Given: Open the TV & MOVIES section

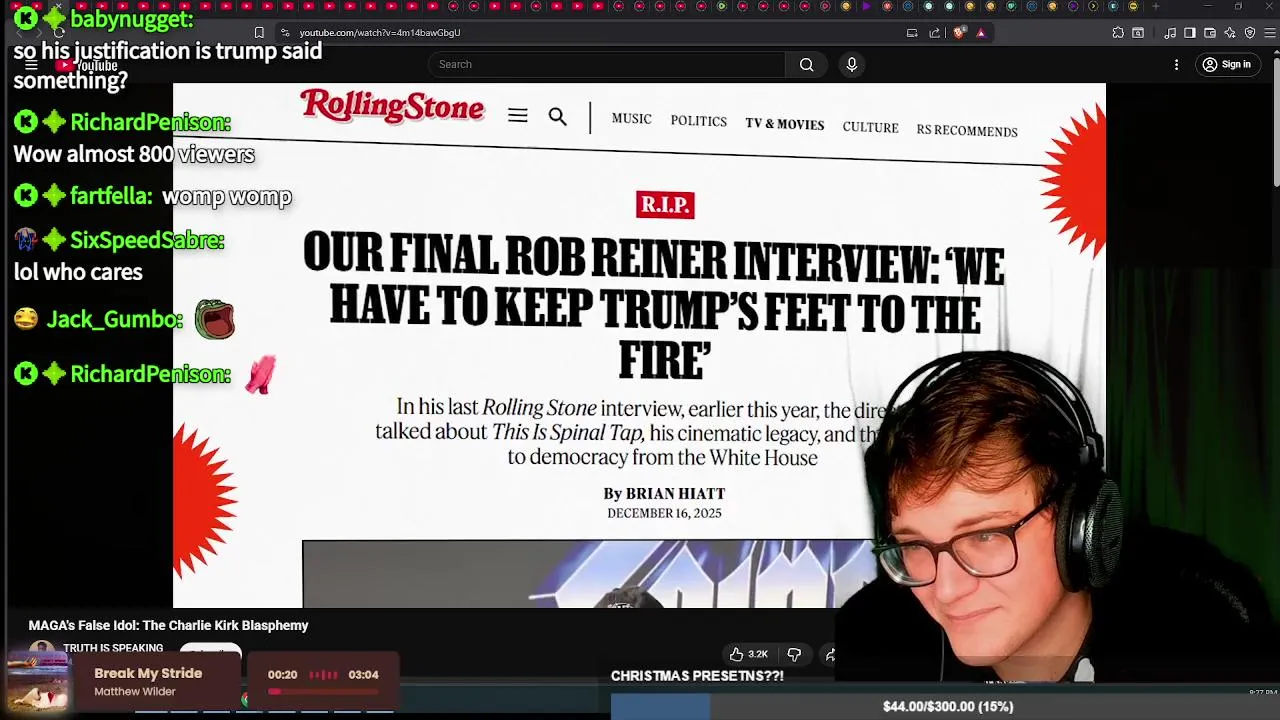Looking at the screenshot, I should tap(785, 124).
